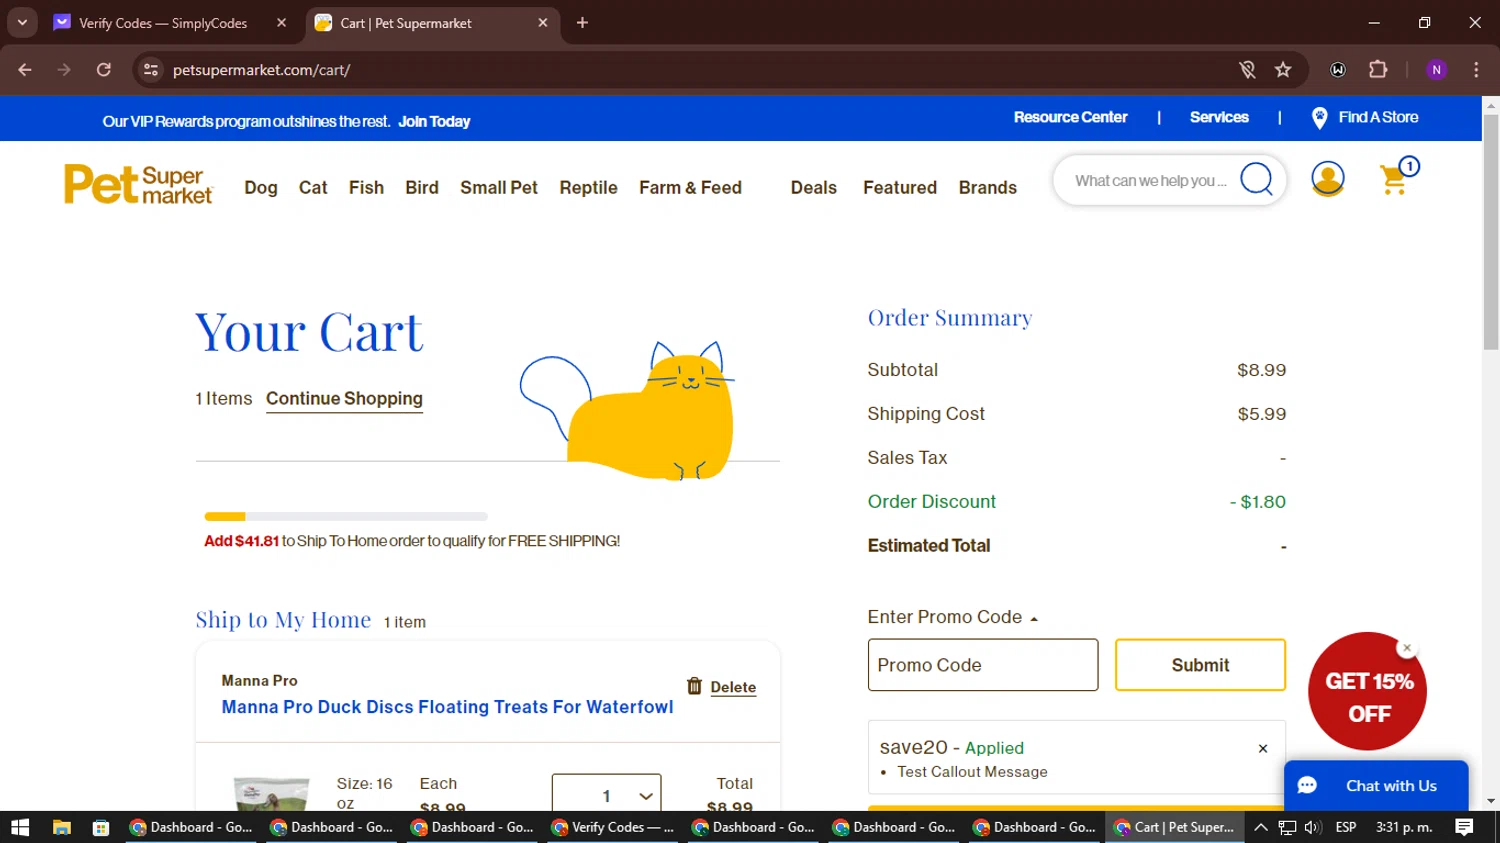Click the taskbar volume speaker icon
Image resolution: width=1500 pixels, height=843 pixels.
tap(1313, 827)
